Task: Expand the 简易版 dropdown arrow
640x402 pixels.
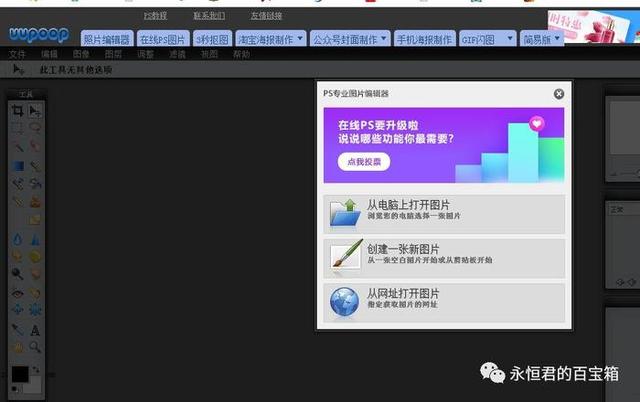Action: pyautogui.click(x=557, y=39)
